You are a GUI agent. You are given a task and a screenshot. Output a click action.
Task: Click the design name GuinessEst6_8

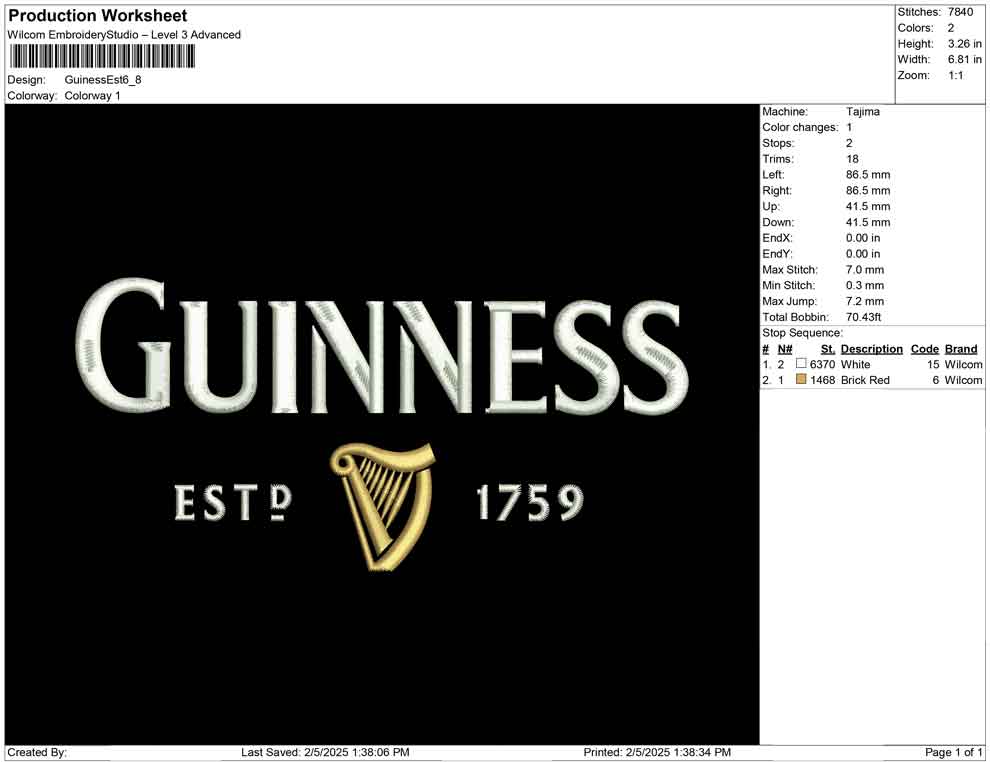click(x=100, y=79)
